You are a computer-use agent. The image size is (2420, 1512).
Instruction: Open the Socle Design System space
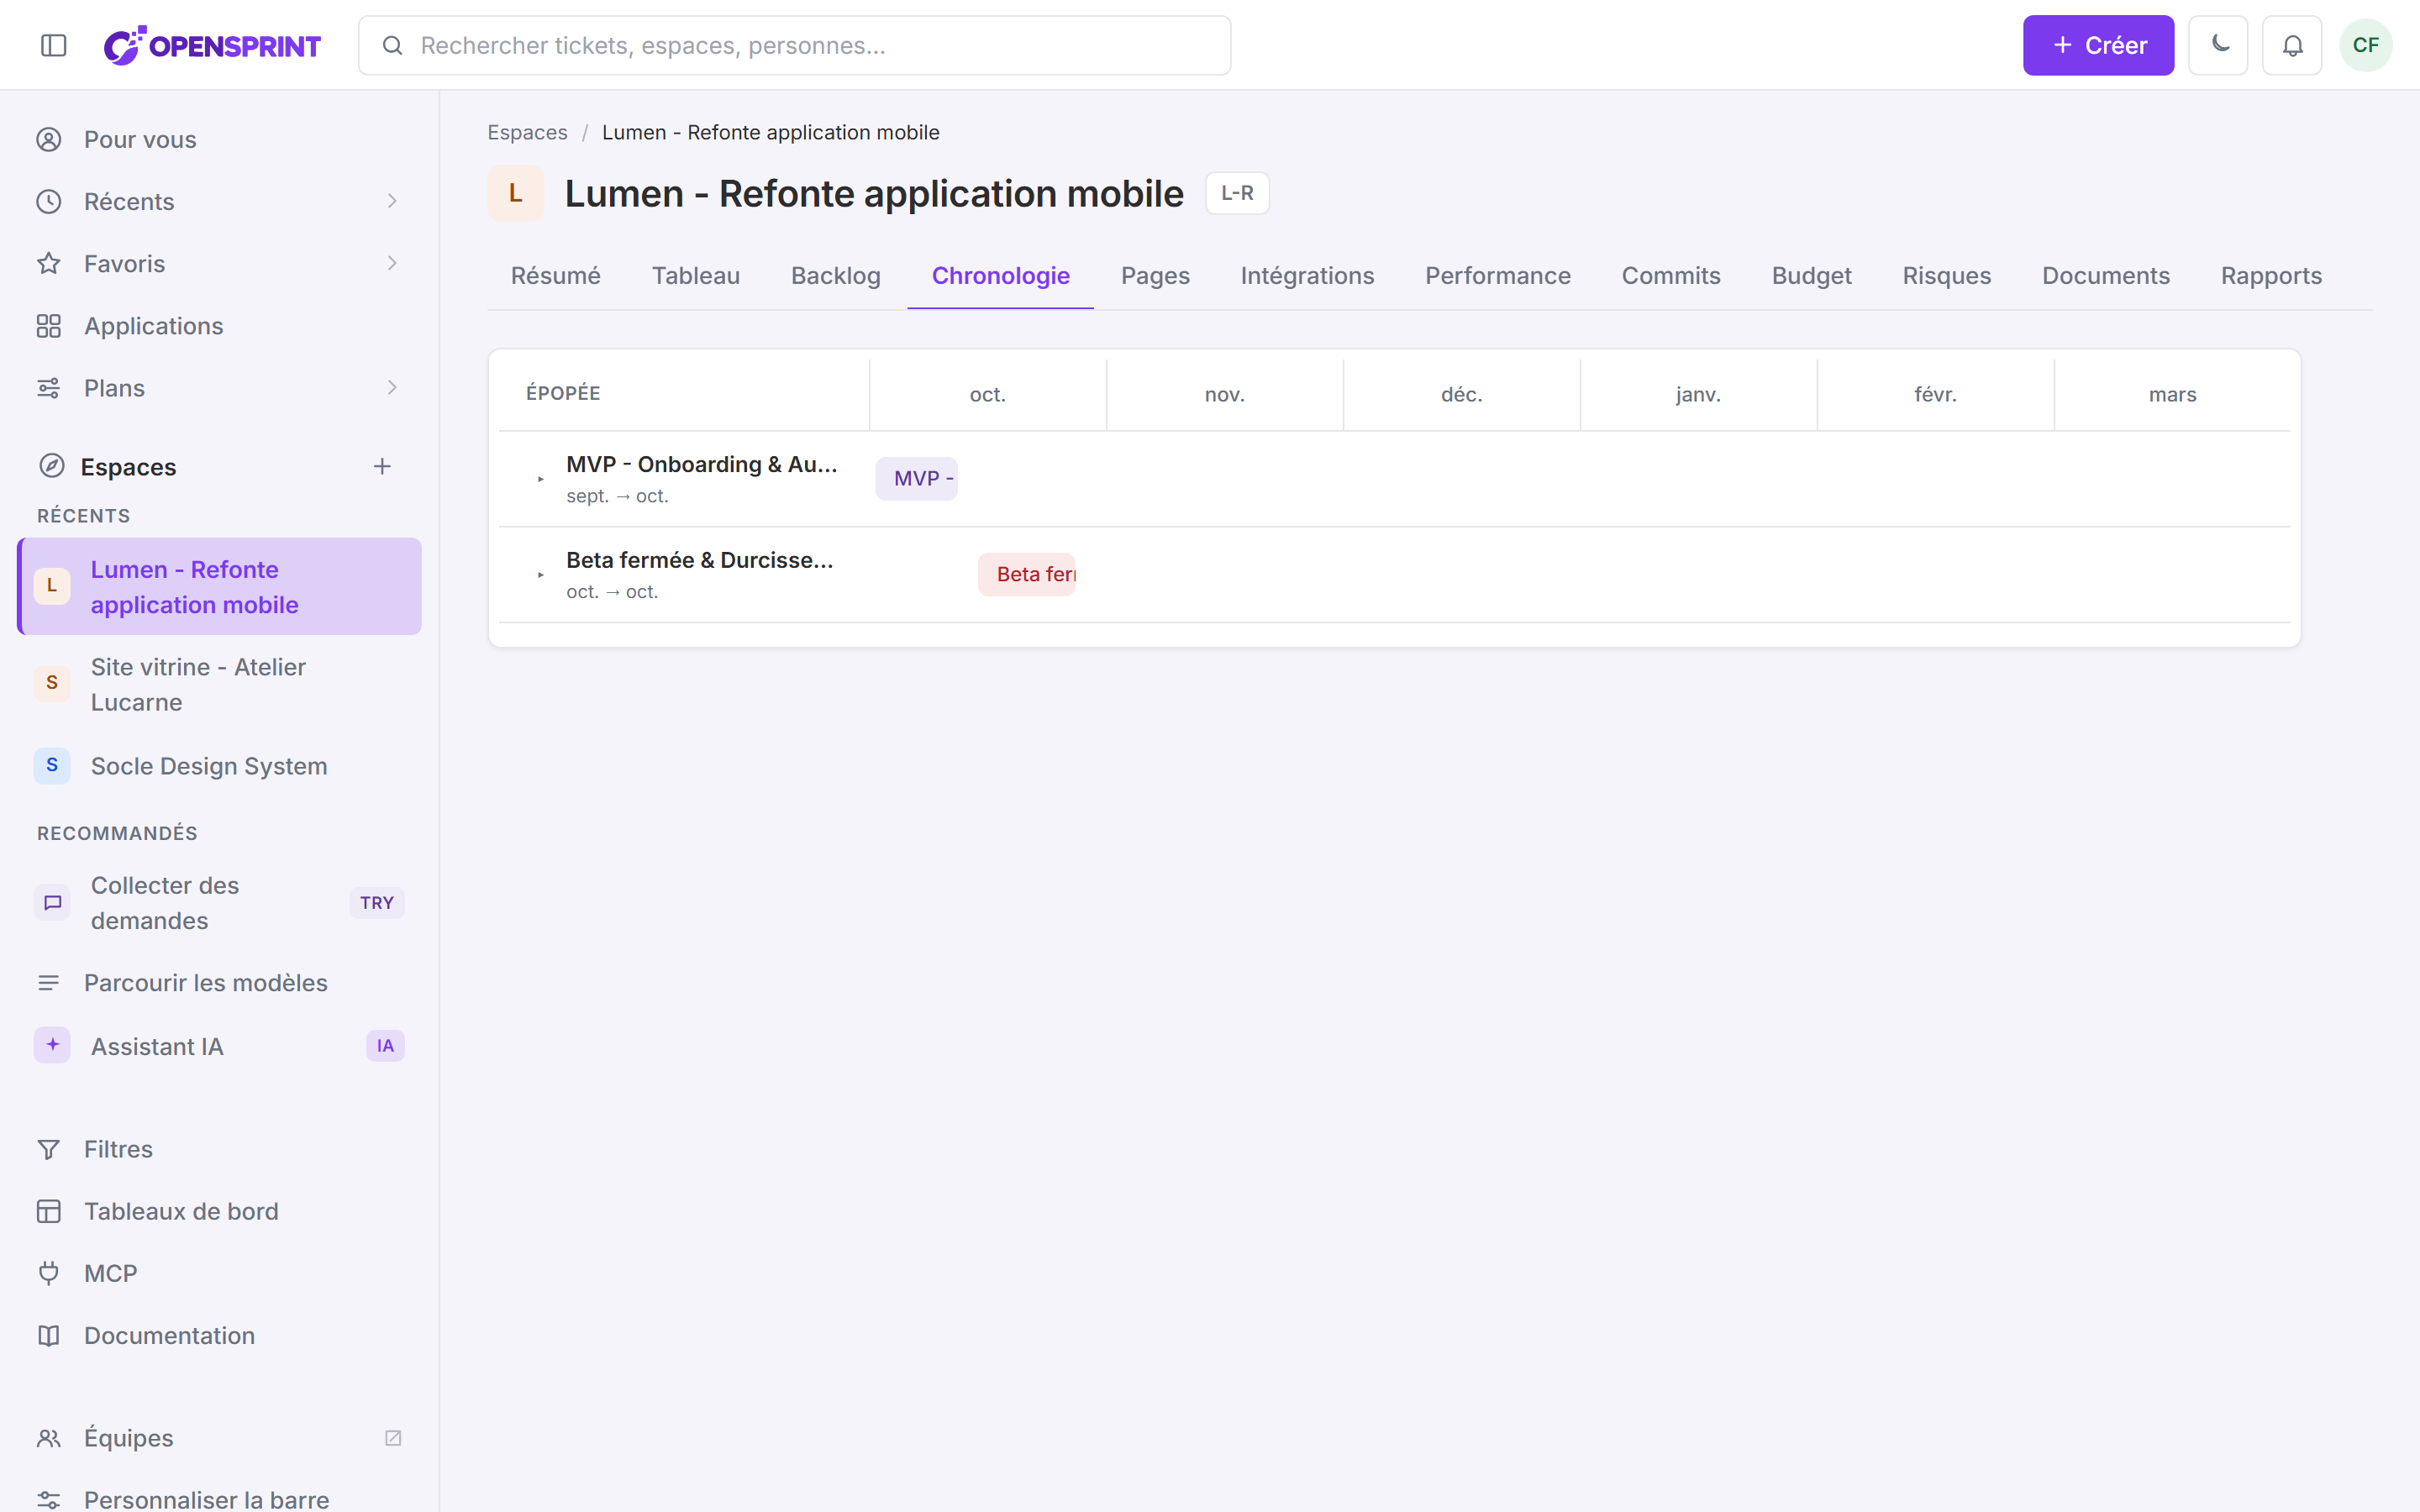219,766
